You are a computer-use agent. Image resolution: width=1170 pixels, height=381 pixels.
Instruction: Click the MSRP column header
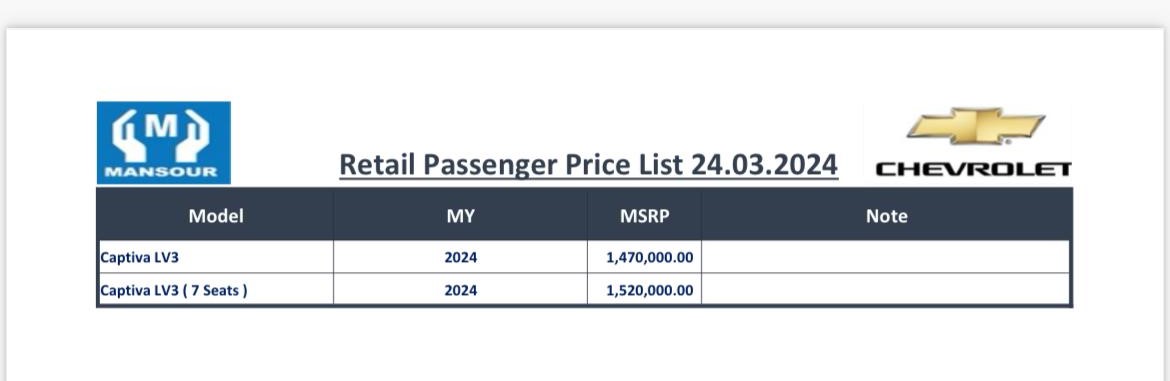[x=645, y=216]
